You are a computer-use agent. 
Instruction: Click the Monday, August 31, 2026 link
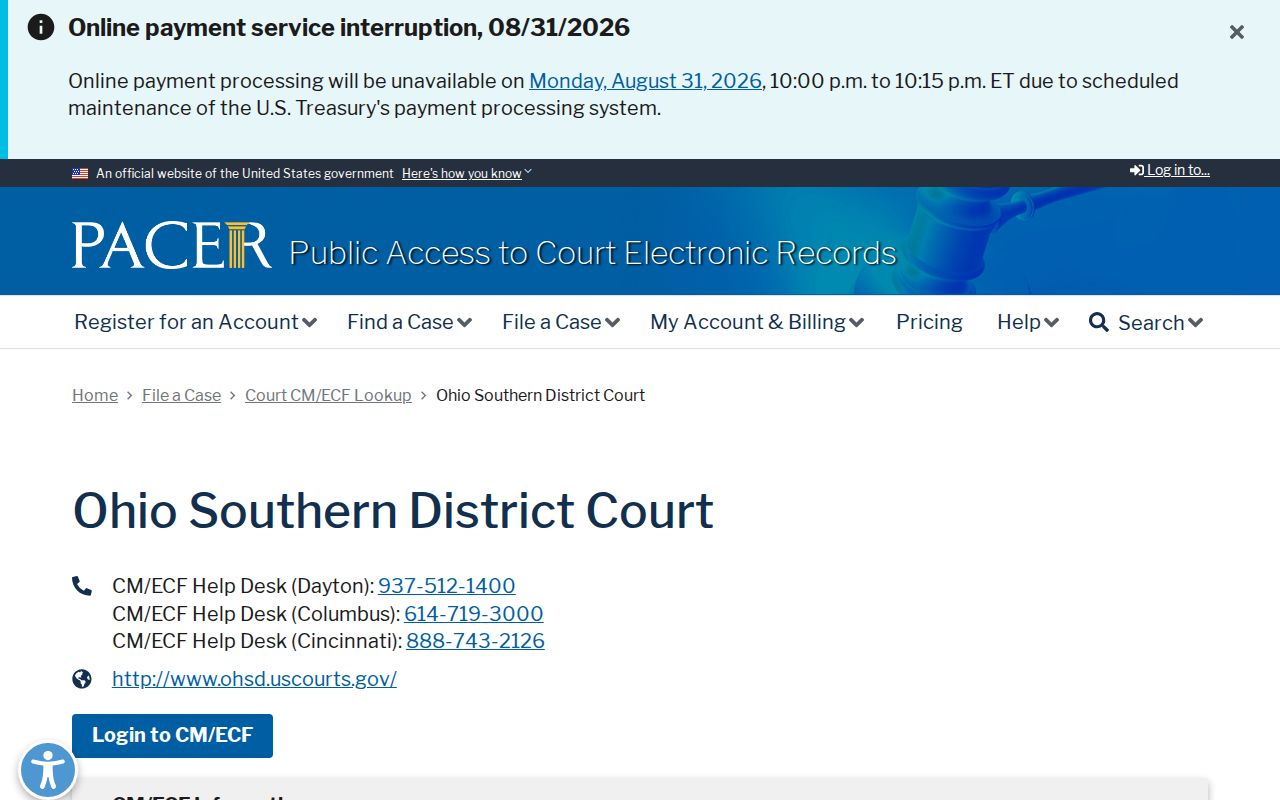pyautogui.click(x=645, y=81)
